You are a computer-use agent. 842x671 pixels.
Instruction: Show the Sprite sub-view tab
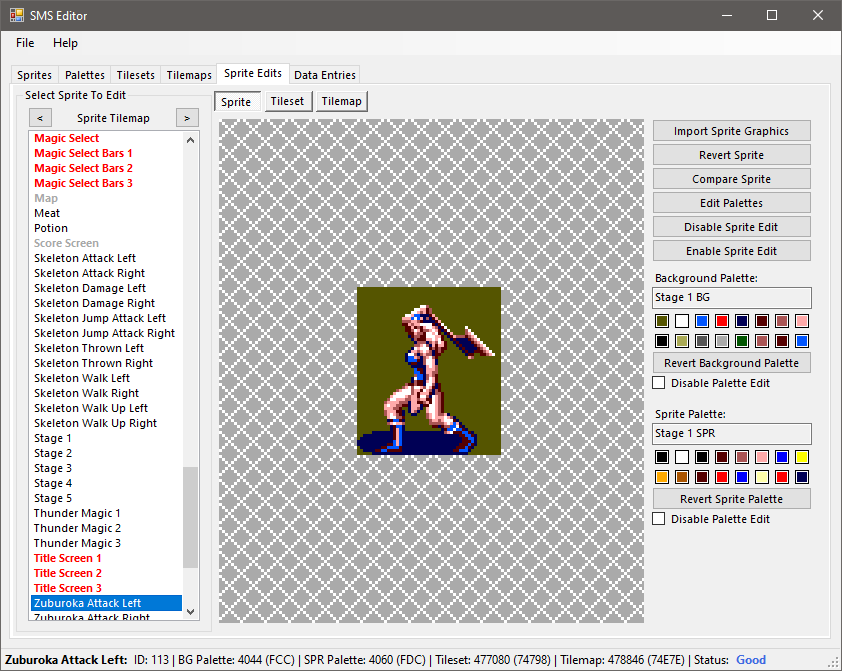pos(236,101)
